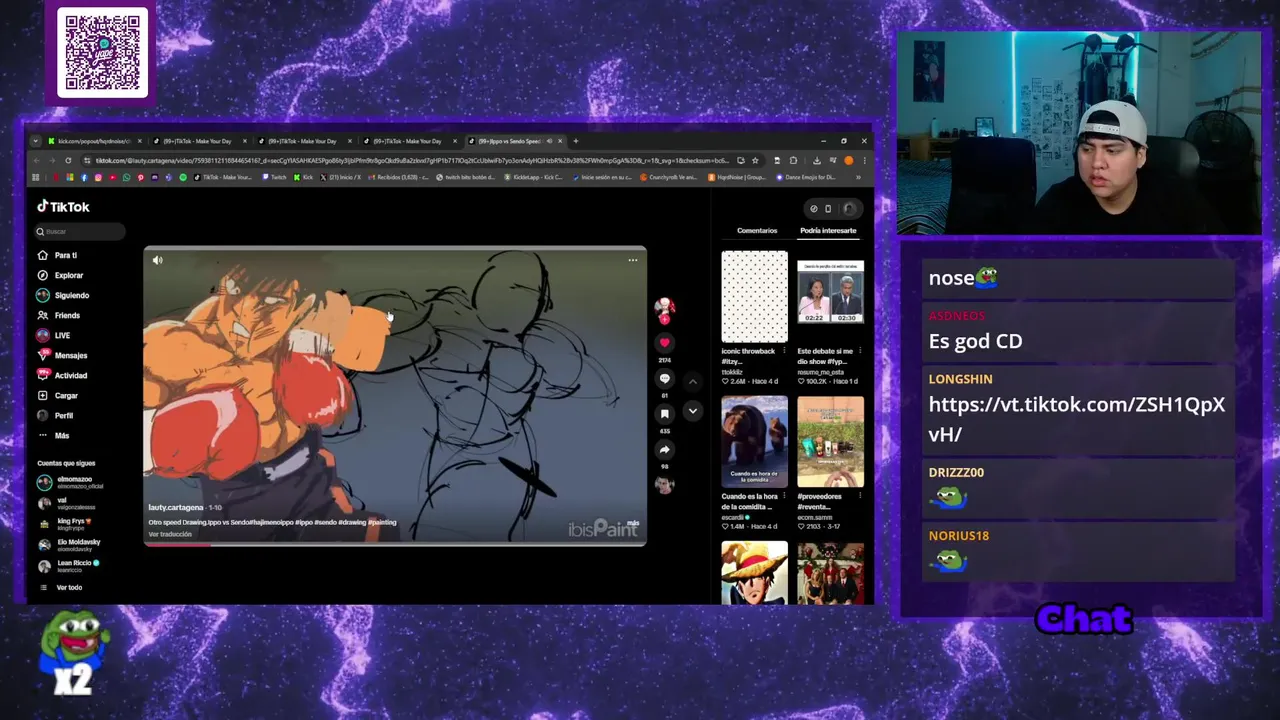Open bears comidita recommended video

click(x=754, y=441)
